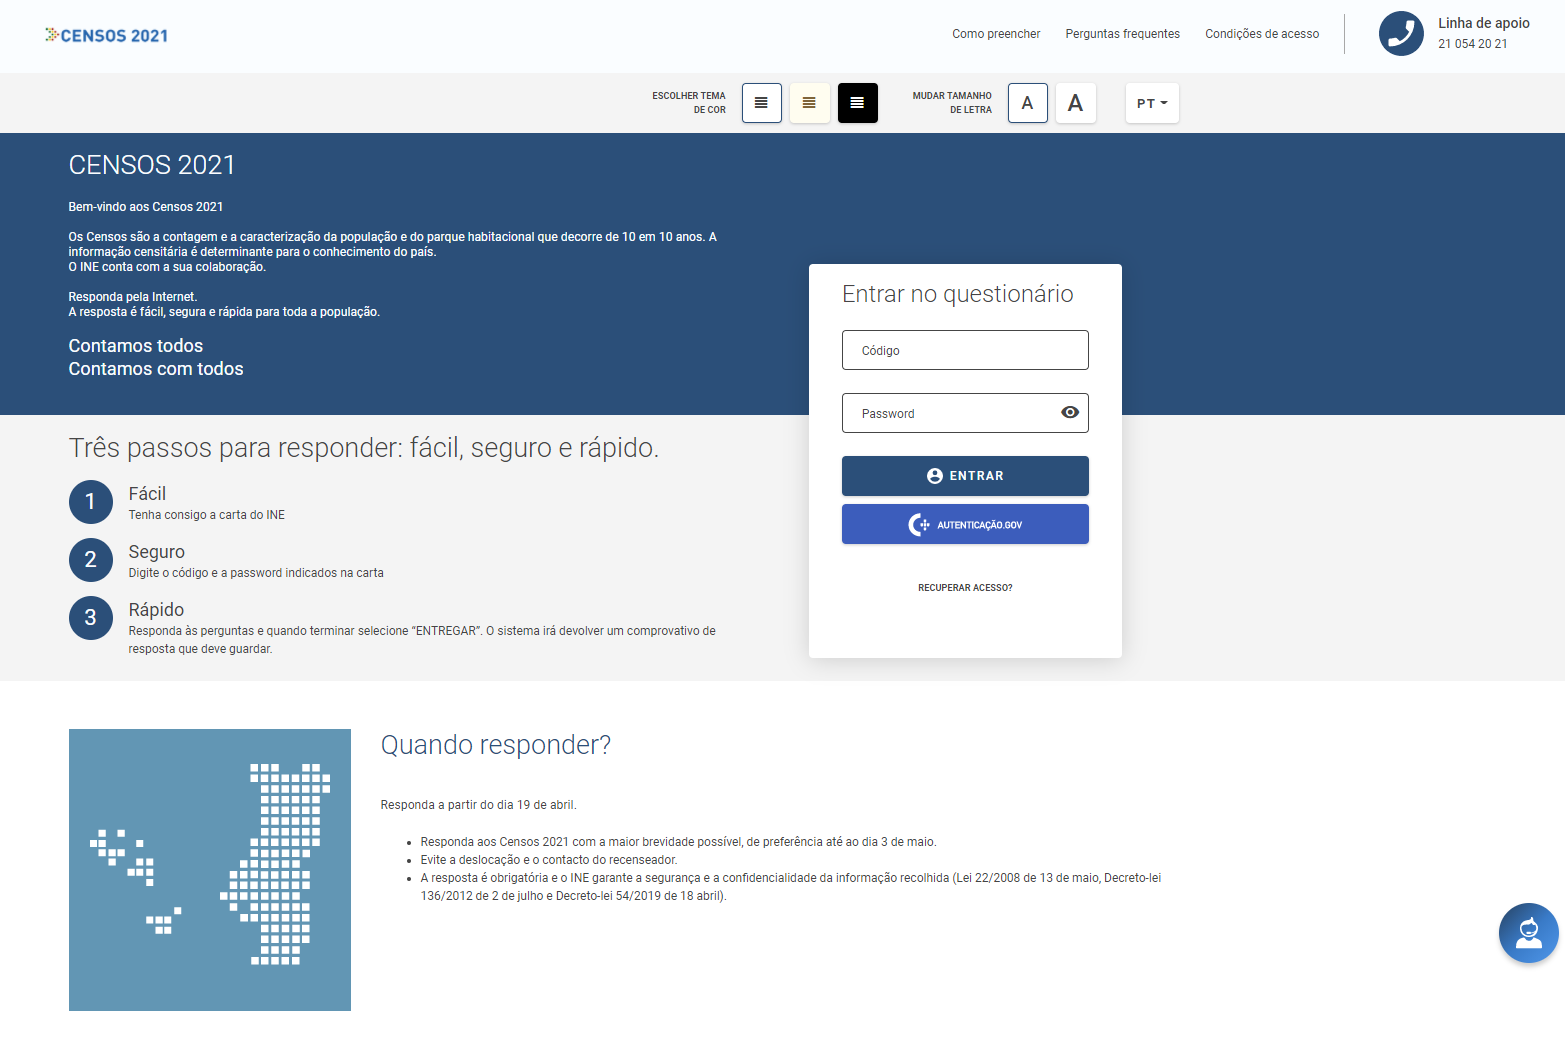Click the Censos 2021 logo
This screenshot has height=1043, width=1565.
(107, 36)
